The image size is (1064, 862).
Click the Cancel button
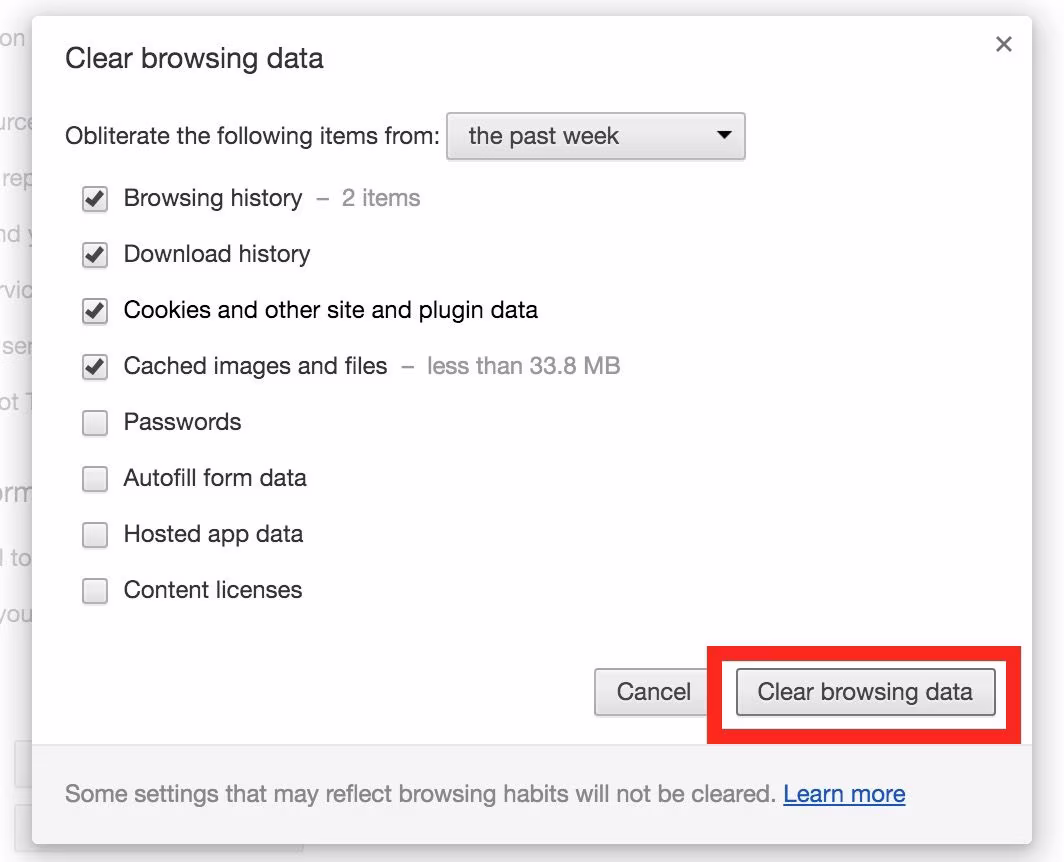pos(653,692)
